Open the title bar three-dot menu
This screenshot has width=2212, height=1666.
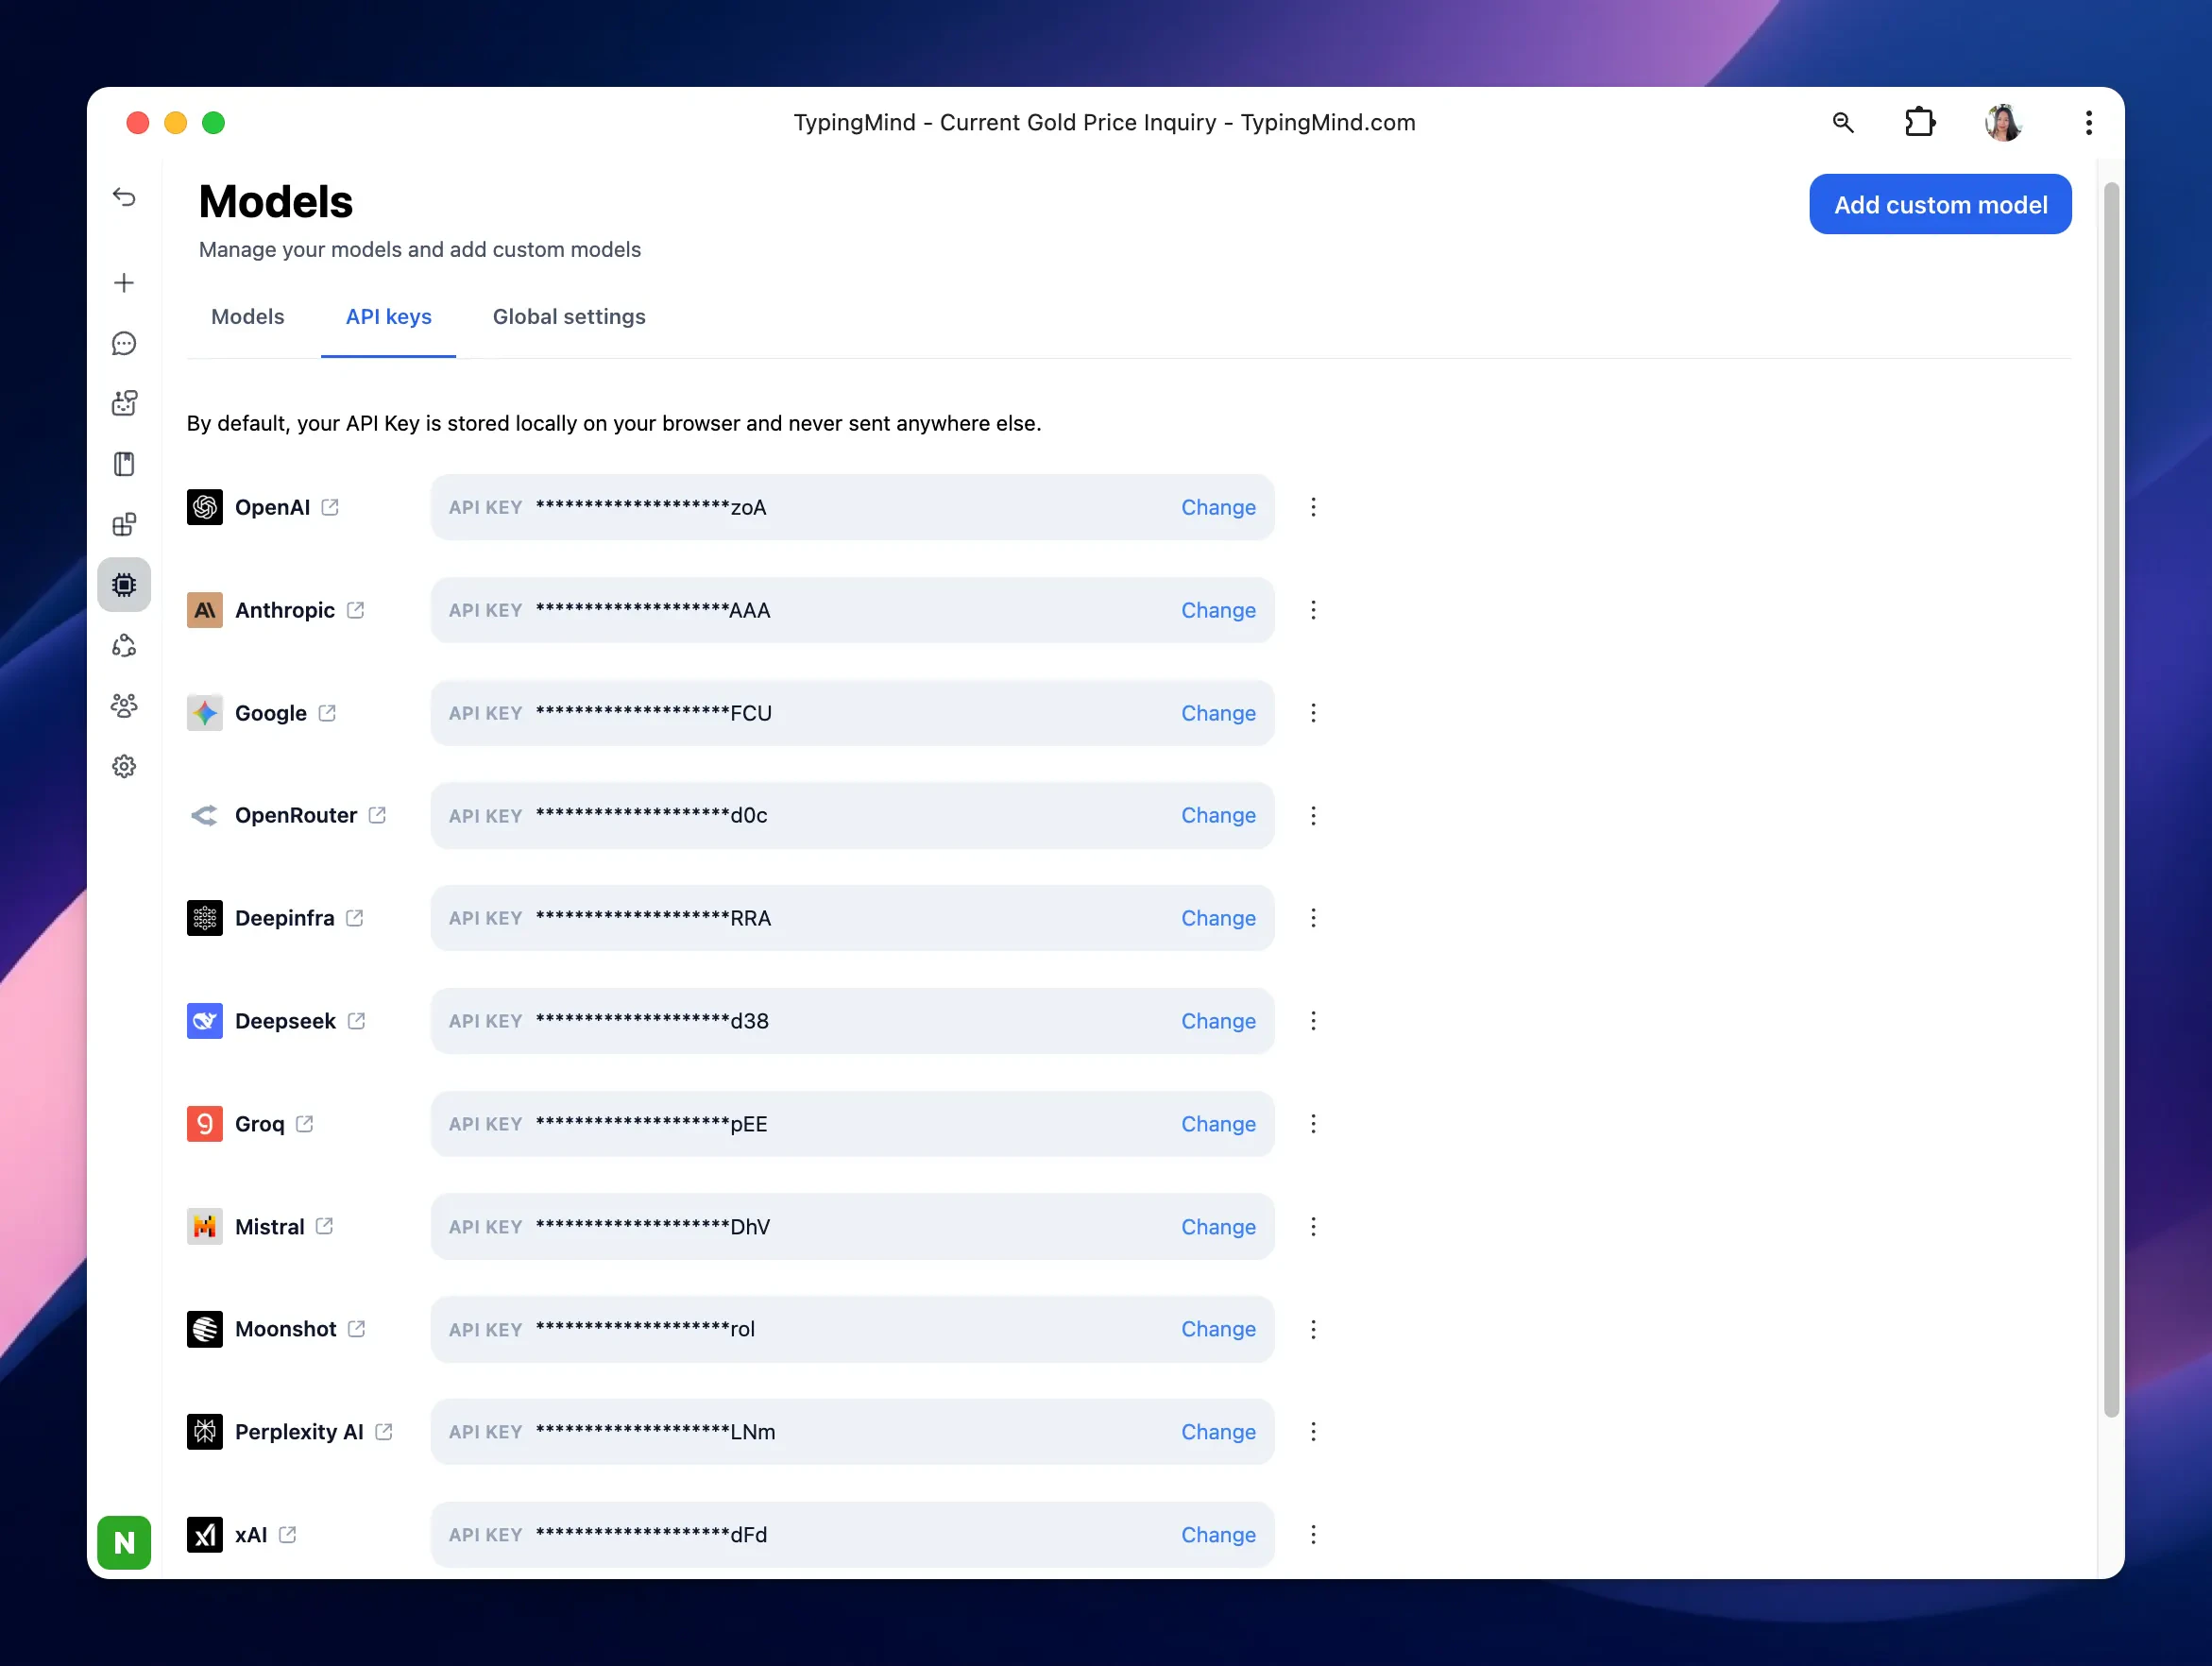tap(2088, 123)
